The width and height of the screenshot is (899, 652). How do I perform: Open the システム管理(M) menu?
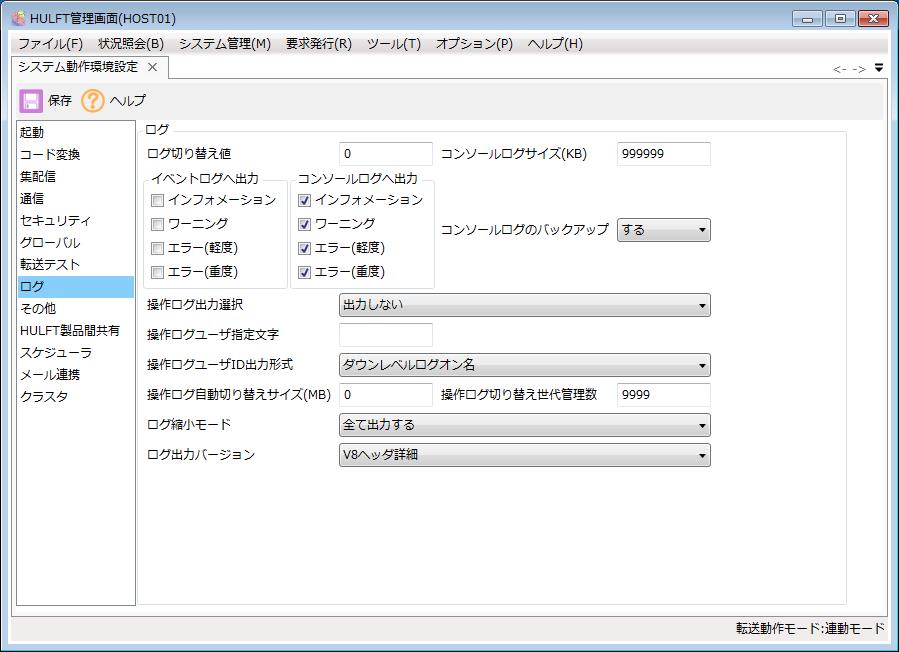click(225, 44)
